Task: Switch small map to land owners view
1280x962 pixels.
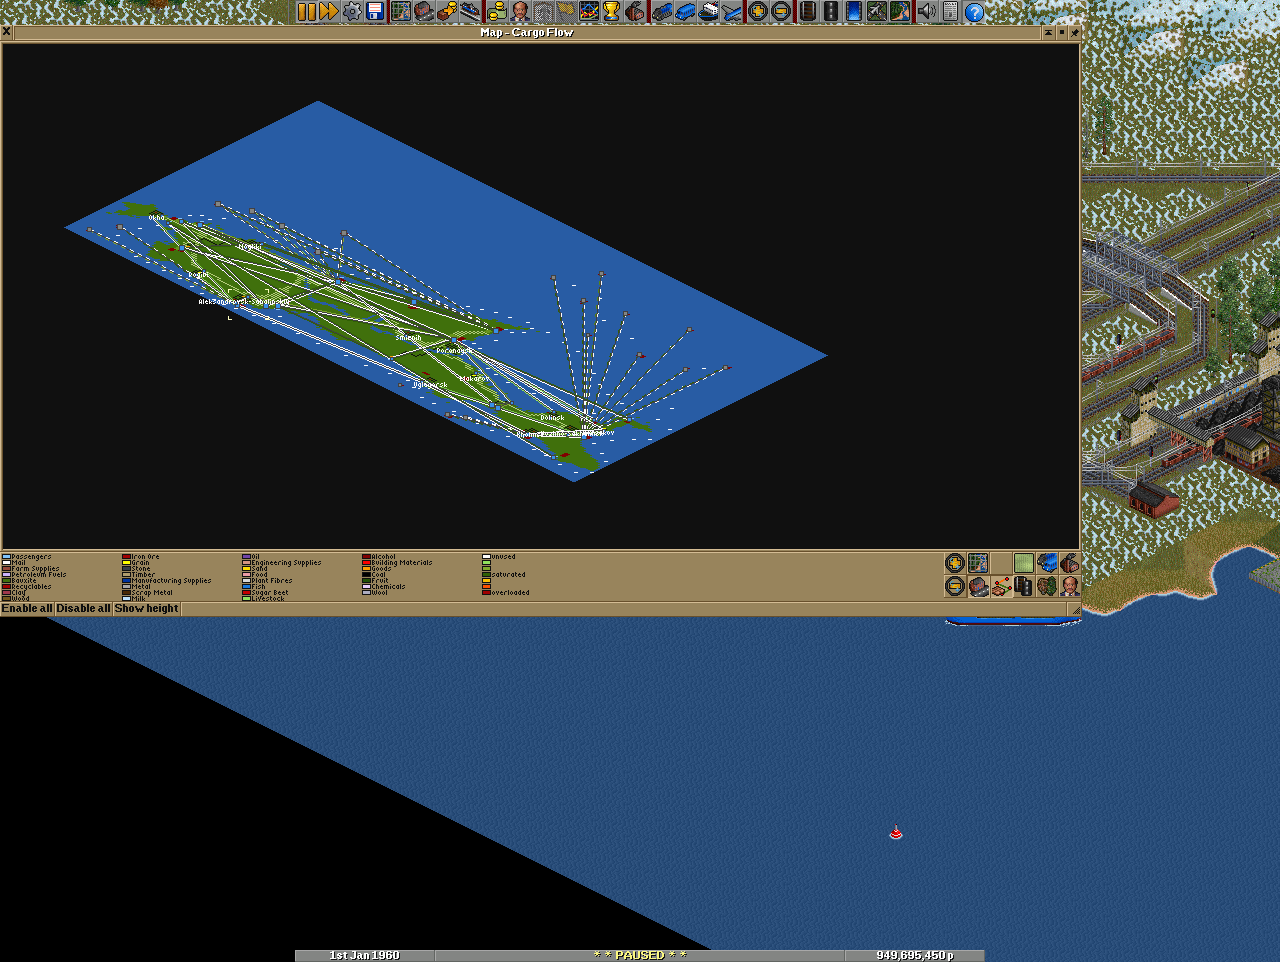Action: (x=1070, y=586)
